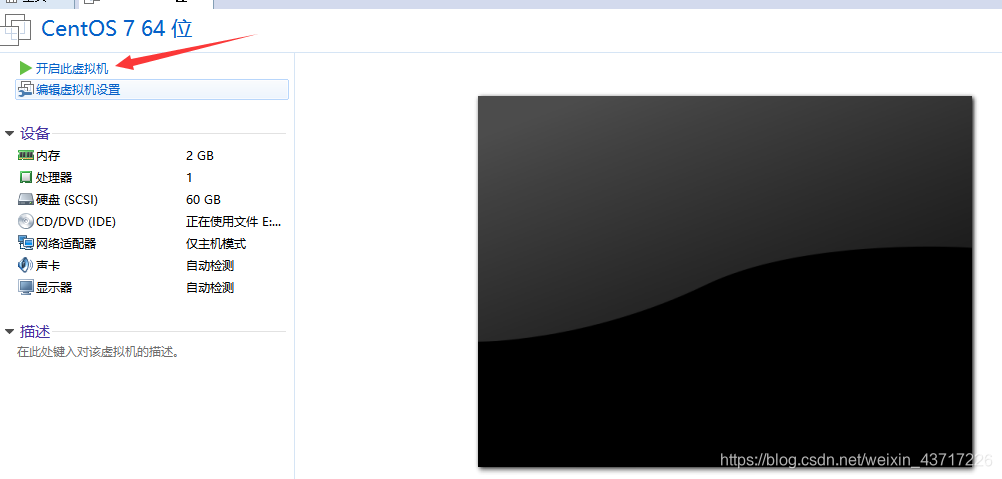Click the hard disk (SCSI) icon
Image resolution: width=1002 pixels, height=479 pixels.
click(26, 199)
